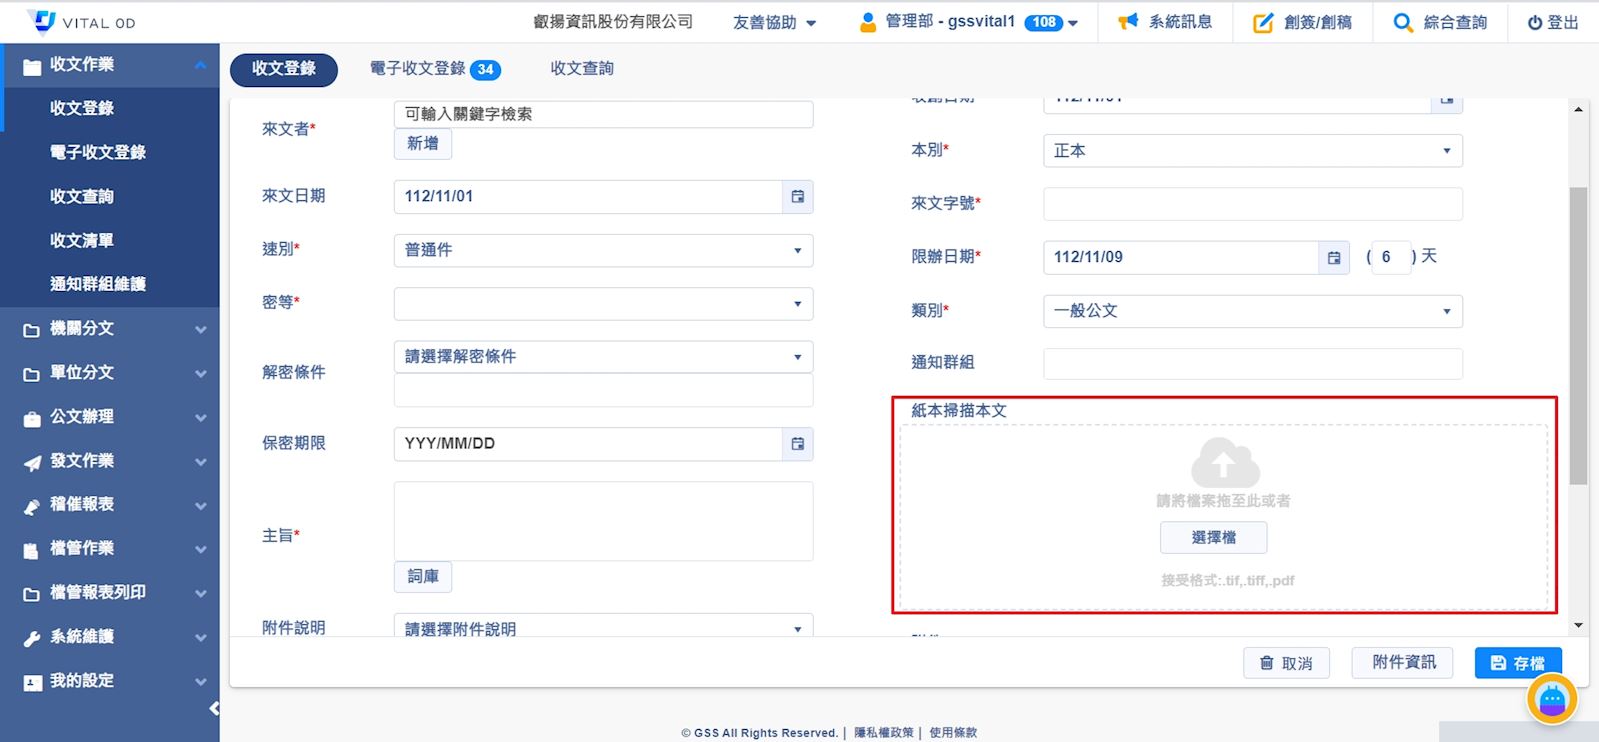The height and width of the screenshot is (742, 1599).
Task: Open calendar picker for 來文日期
Action: coord(797,197)
